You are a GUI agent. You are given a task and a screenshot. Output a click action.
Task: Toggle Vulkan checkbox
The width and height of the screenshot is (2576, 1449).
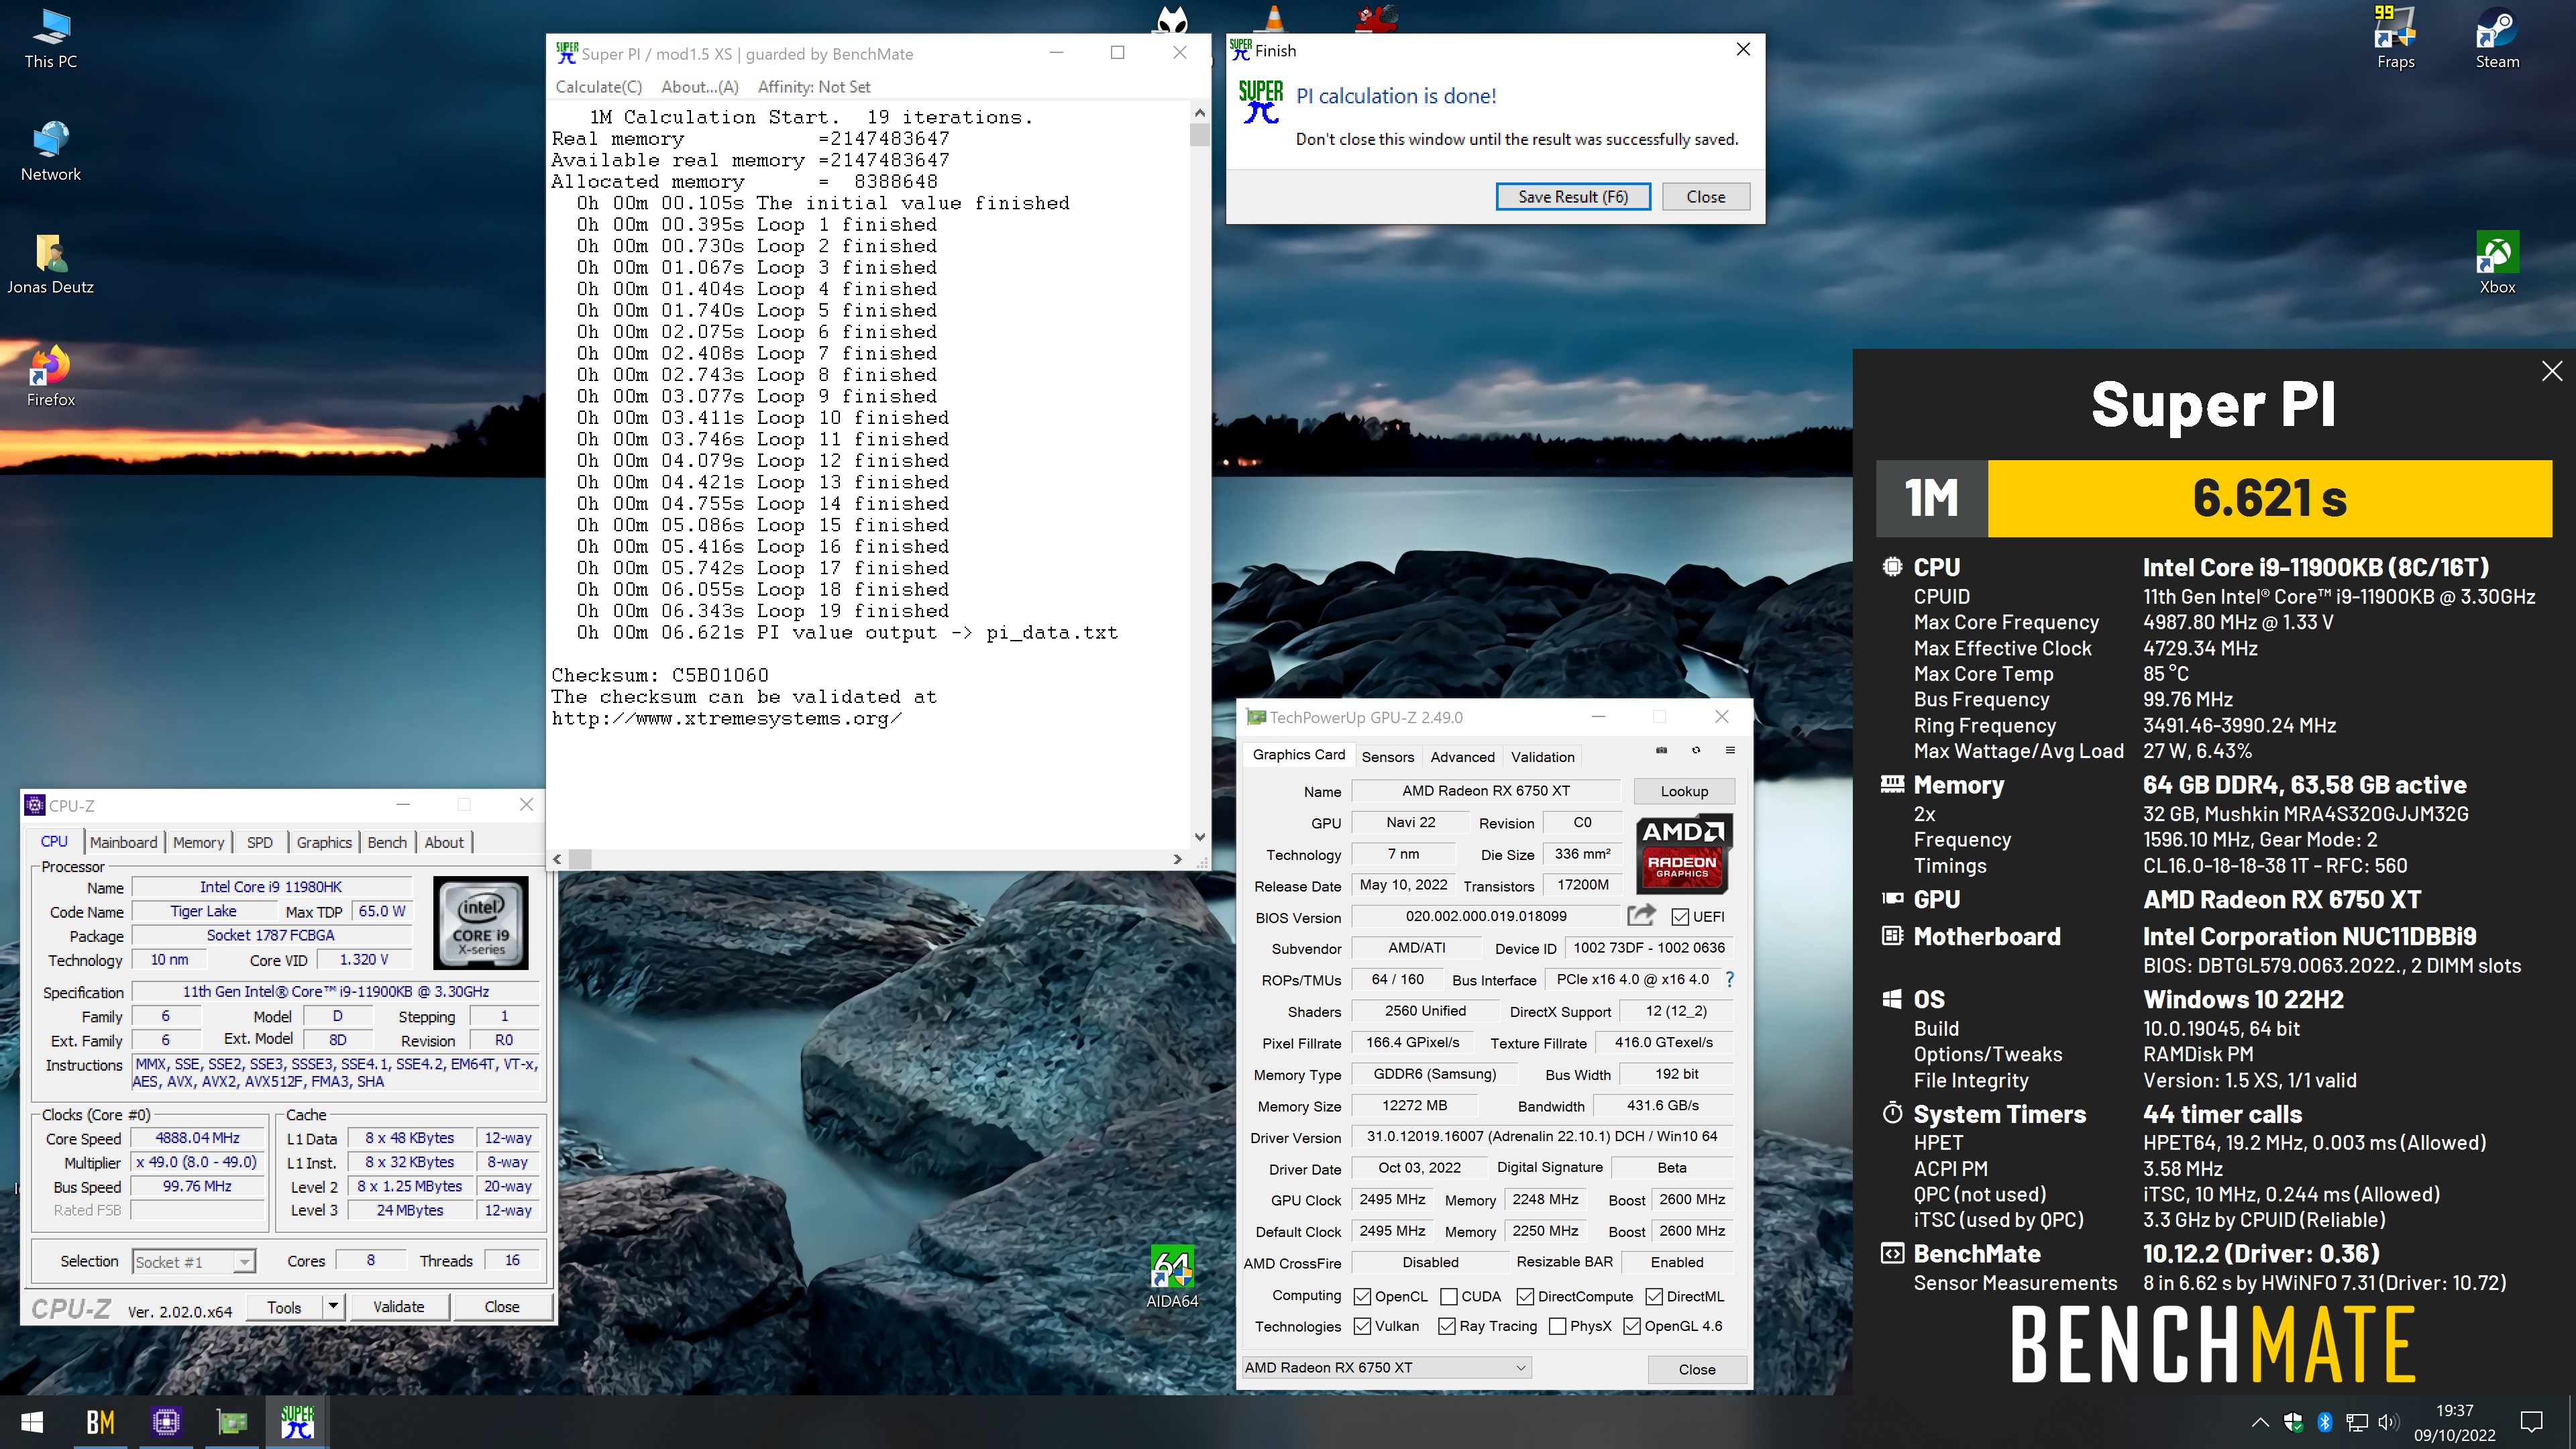(x=1362, y=1326)
